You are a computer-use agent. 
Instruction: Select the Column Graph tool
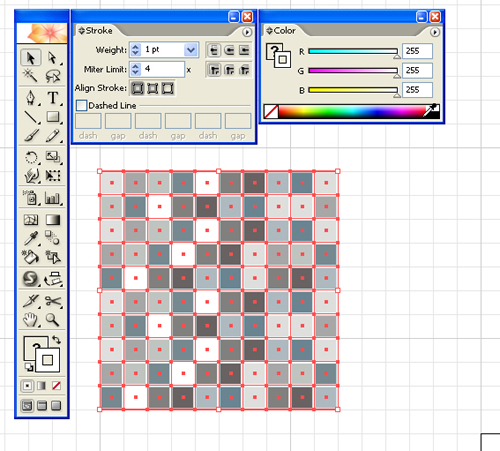click(52, 198)
